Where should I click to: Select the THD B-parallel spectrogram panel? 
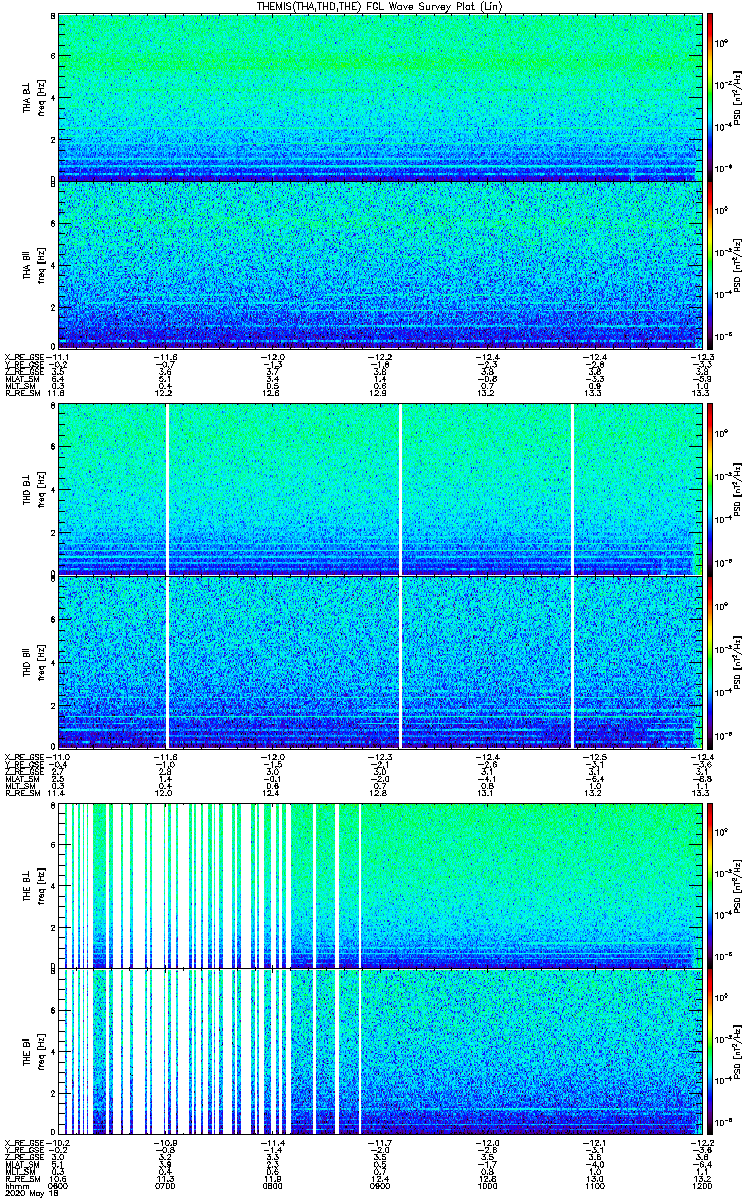click(378, 658)
